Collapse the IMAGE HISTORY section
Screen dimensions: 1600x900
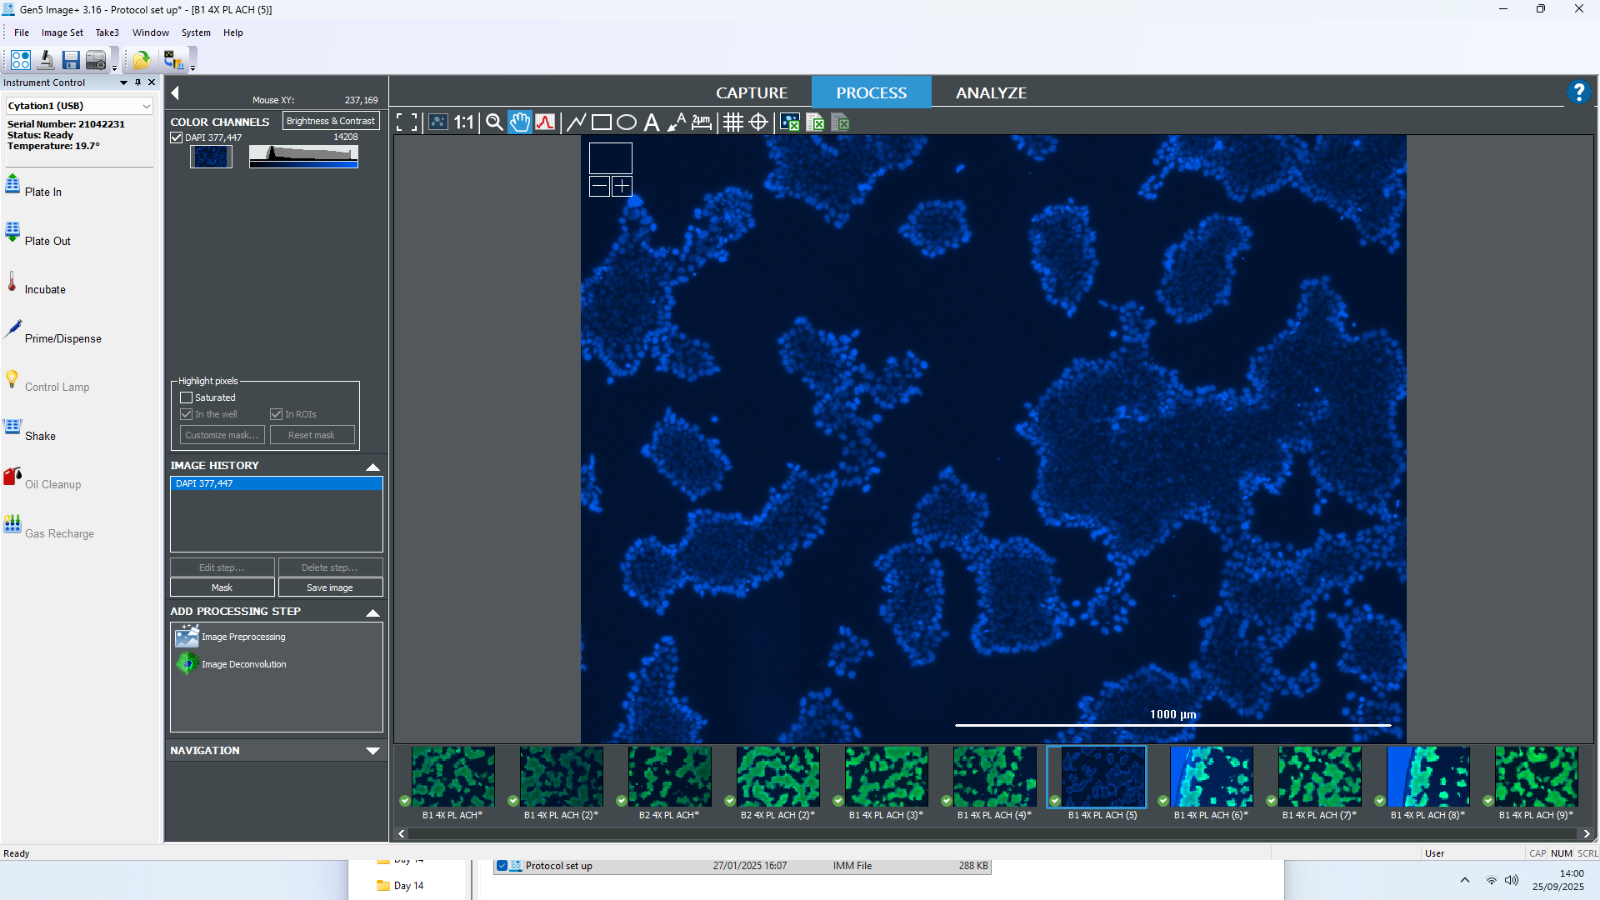pos(373,467)
